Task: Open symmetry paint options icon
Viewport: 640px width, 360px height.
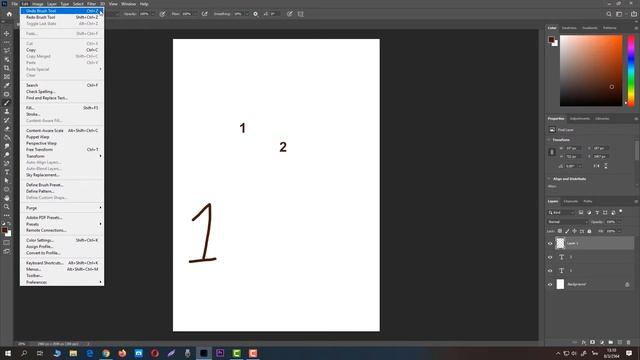Action: [300, 14]
